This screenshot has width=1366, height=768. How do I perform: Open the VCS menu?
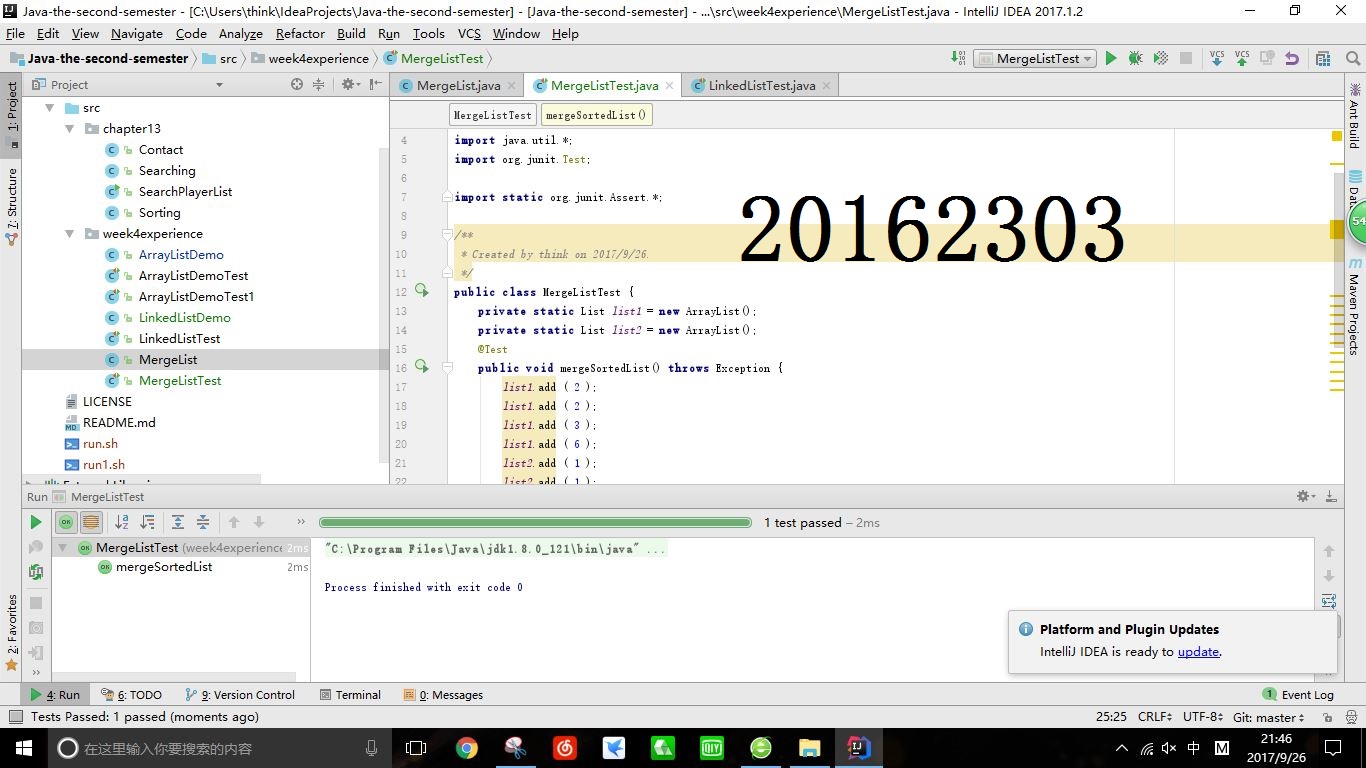[x=469, y=33]
